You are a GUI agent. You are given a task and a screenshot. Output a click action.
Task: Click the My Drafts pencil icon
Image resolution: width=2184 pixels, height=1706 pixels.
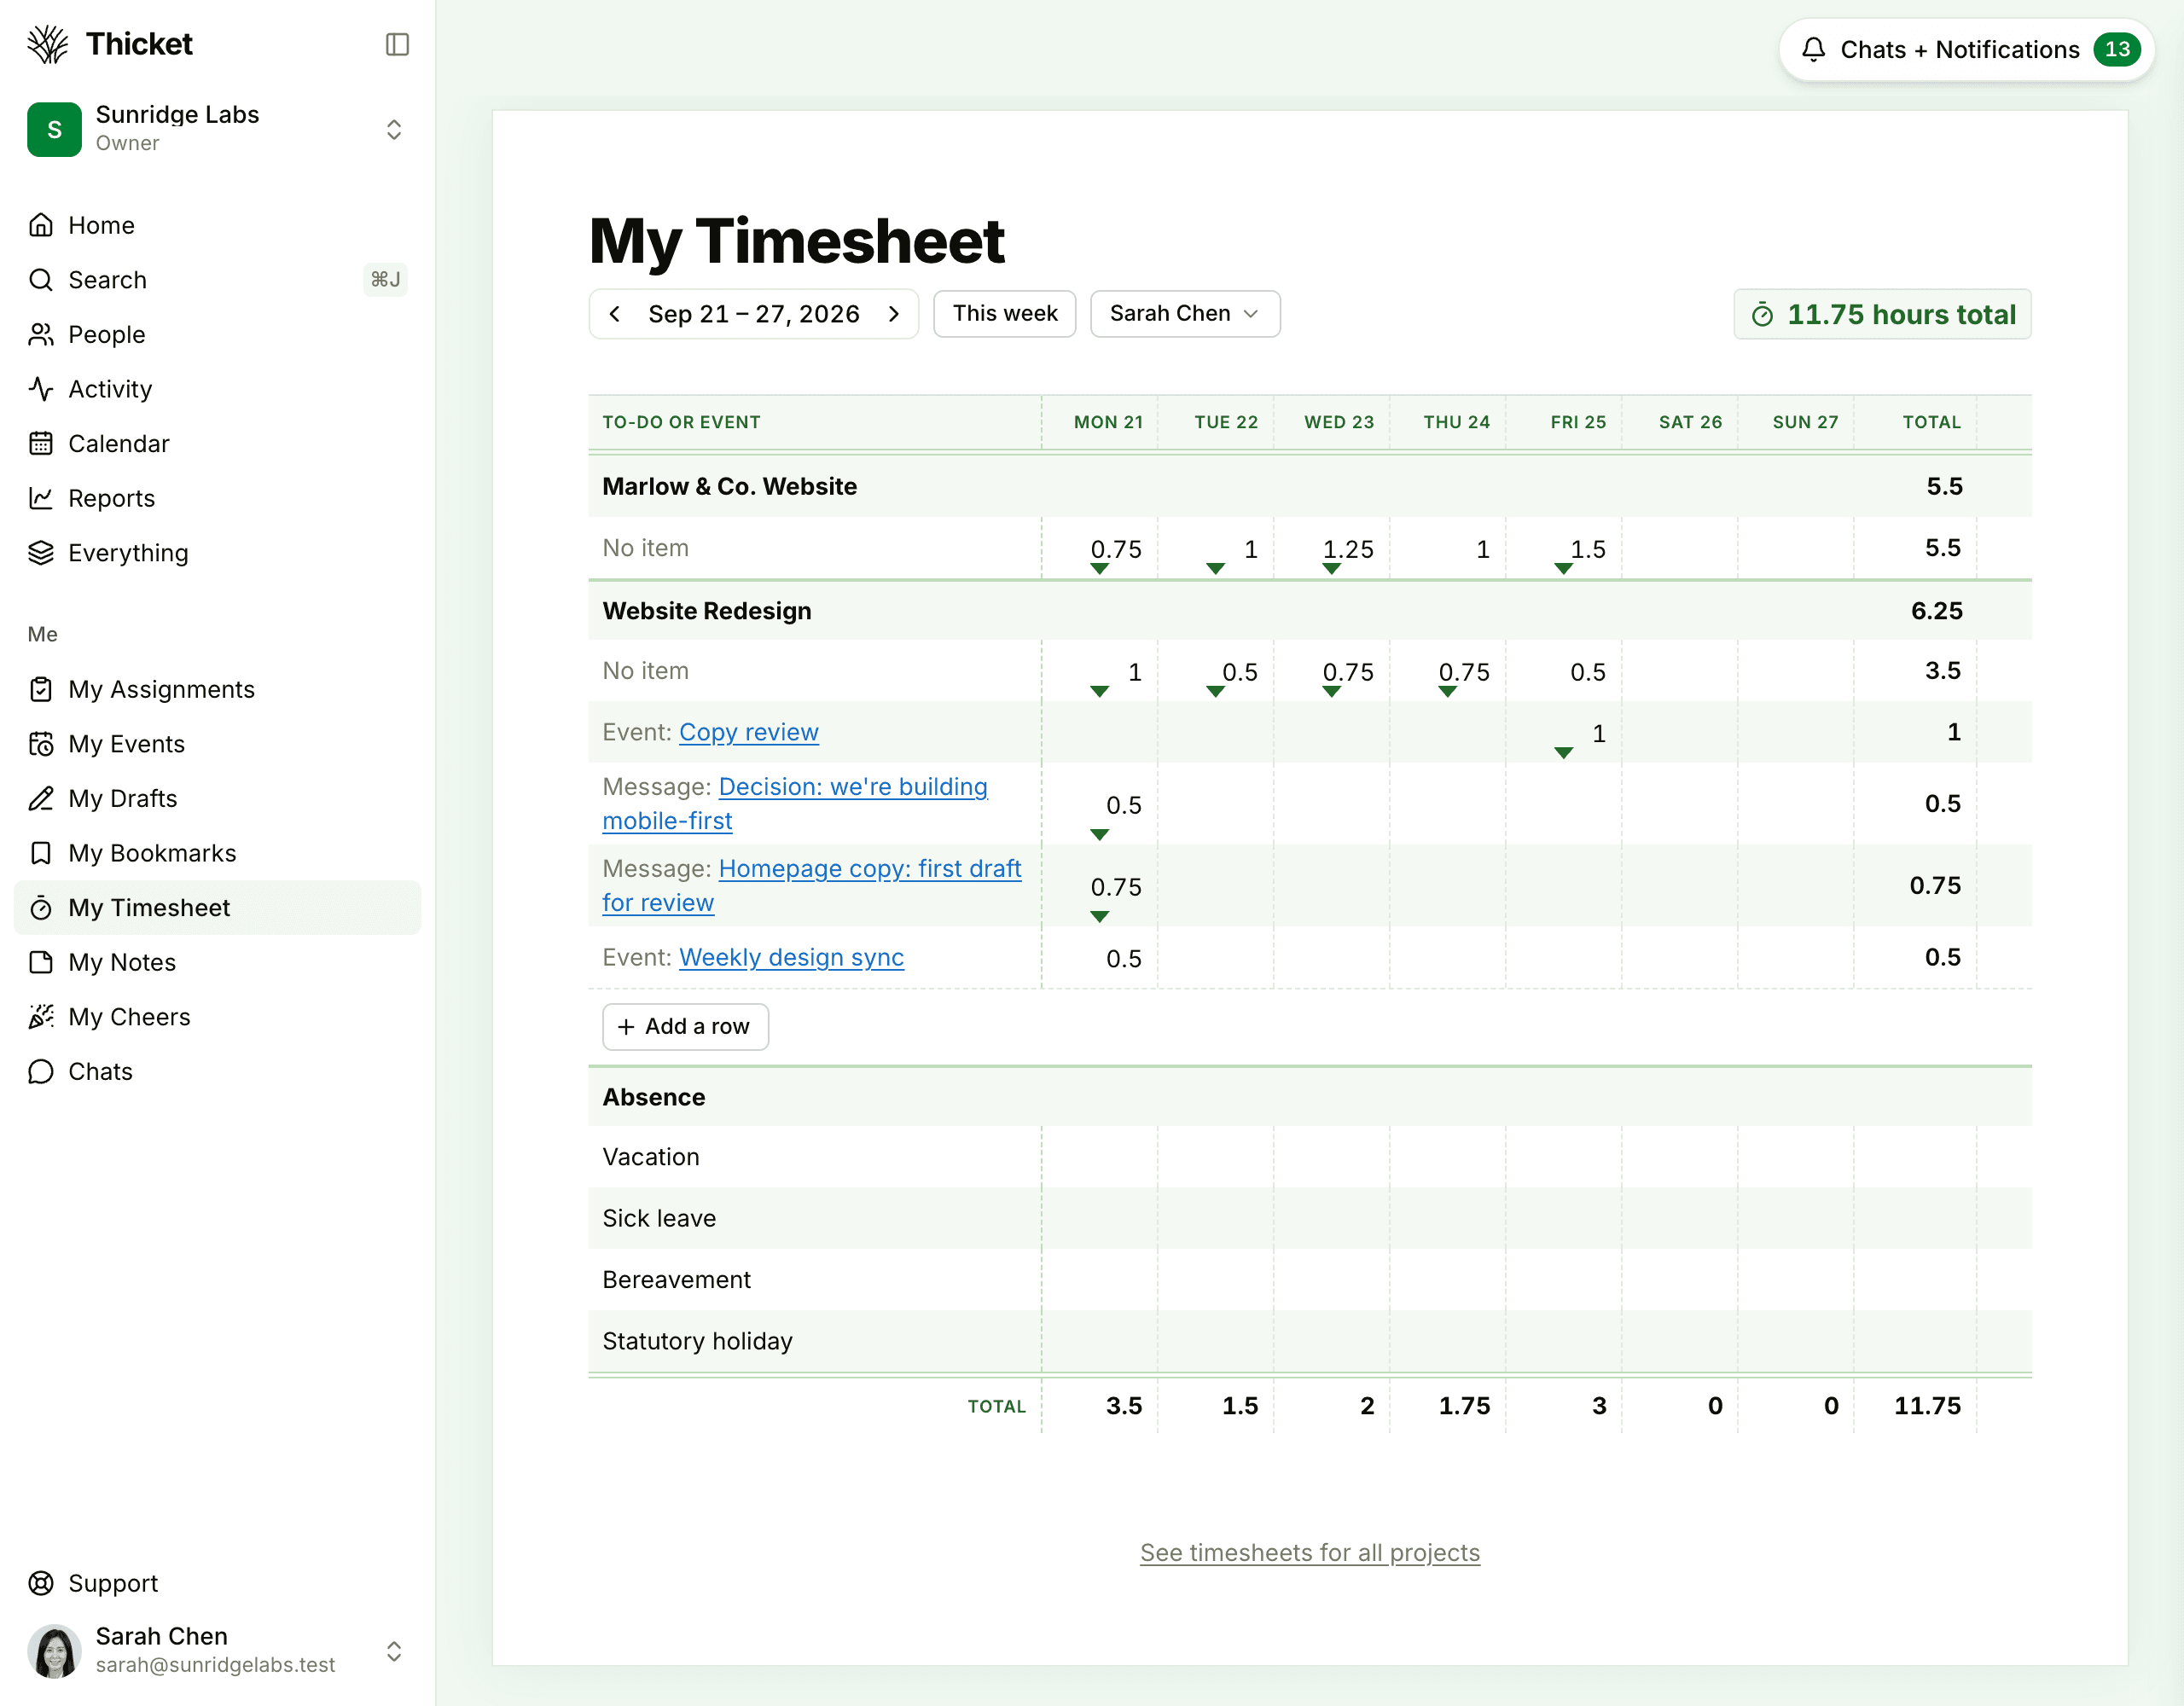tap(41, 798)
